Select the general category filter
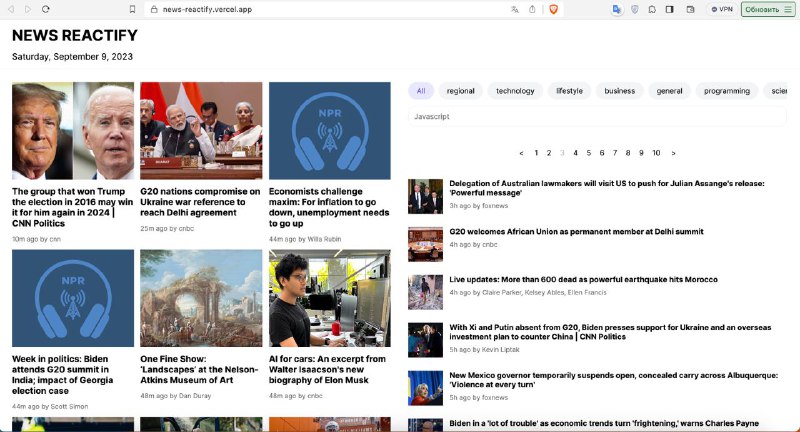This screenshot has width=800, height=432. coord(669,91)
